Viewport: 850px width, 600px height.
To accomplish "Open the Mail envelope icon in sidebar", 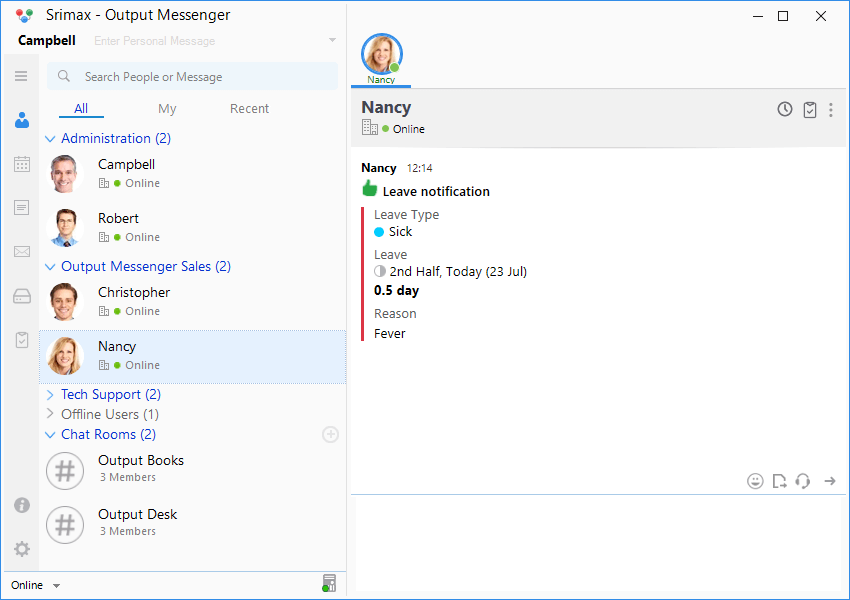I will coord(22,251).
